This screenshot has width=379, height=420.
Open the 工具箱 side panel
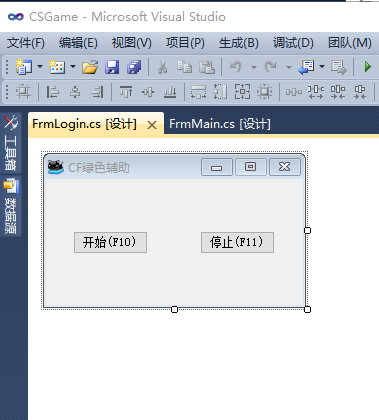(x=11, y=143)
